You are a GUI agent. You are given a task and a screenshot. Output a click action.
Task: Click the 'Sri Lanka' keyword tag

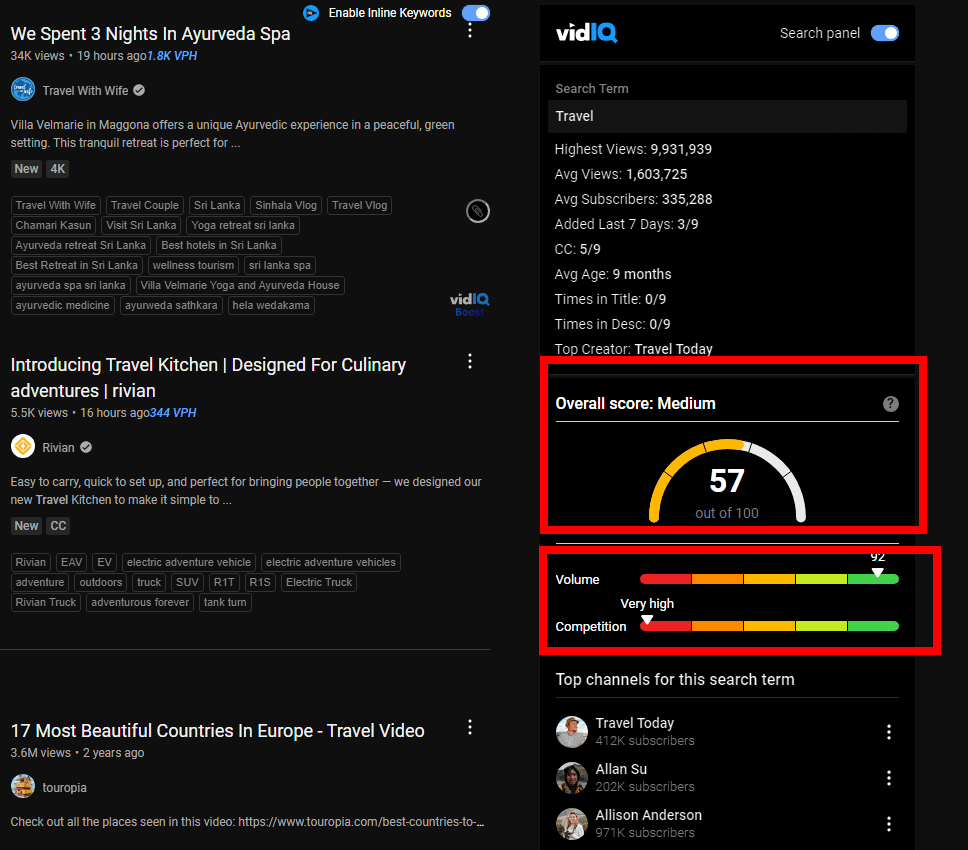pyautogui.click(x=217, y=205)
